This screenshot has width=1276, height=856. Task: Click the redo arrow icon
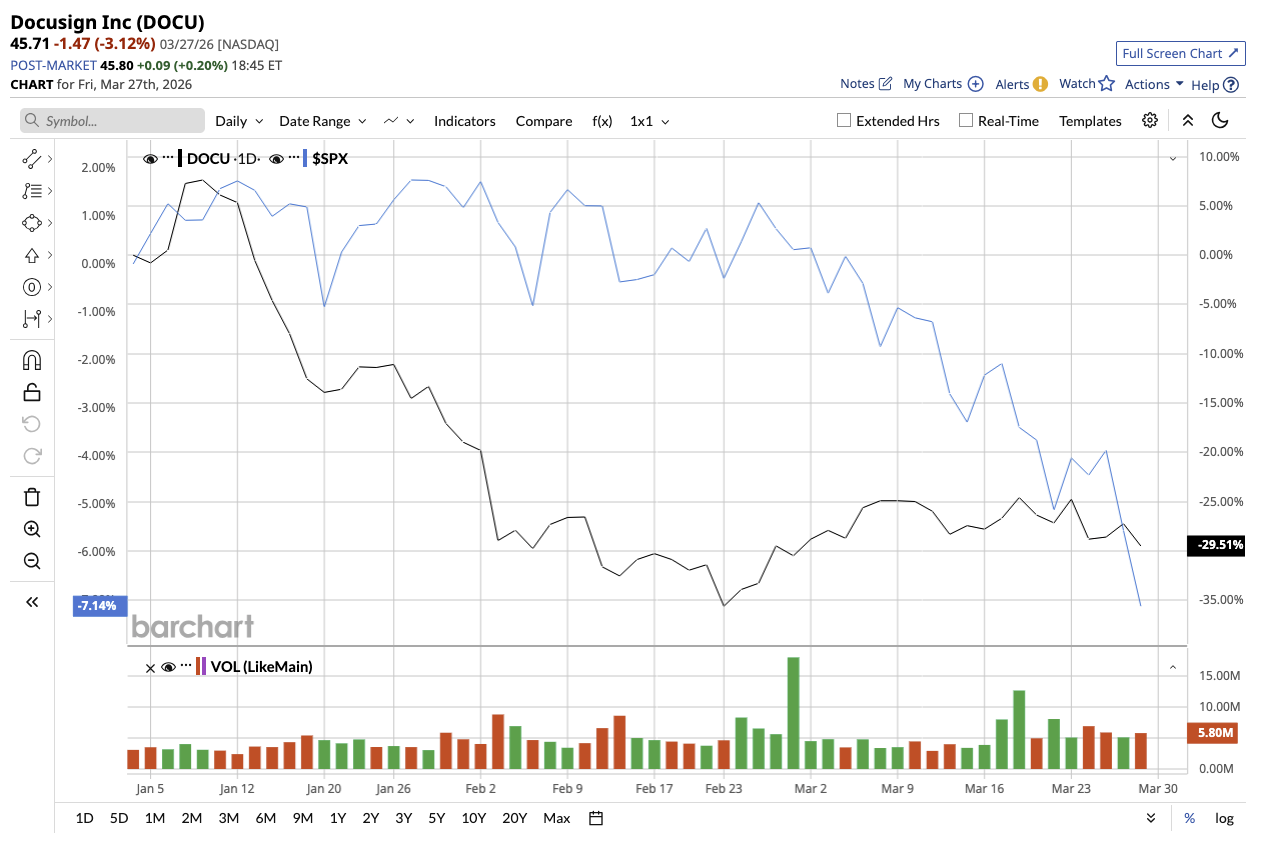pos(32,456)
